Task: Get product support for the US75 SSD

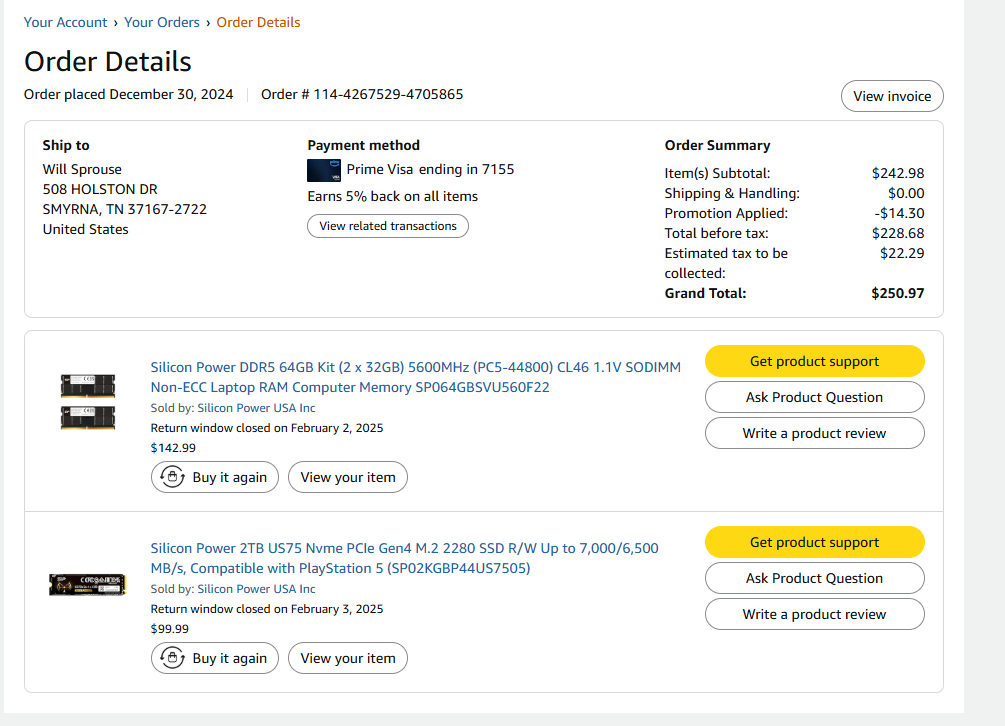Action: pos(814,542)
